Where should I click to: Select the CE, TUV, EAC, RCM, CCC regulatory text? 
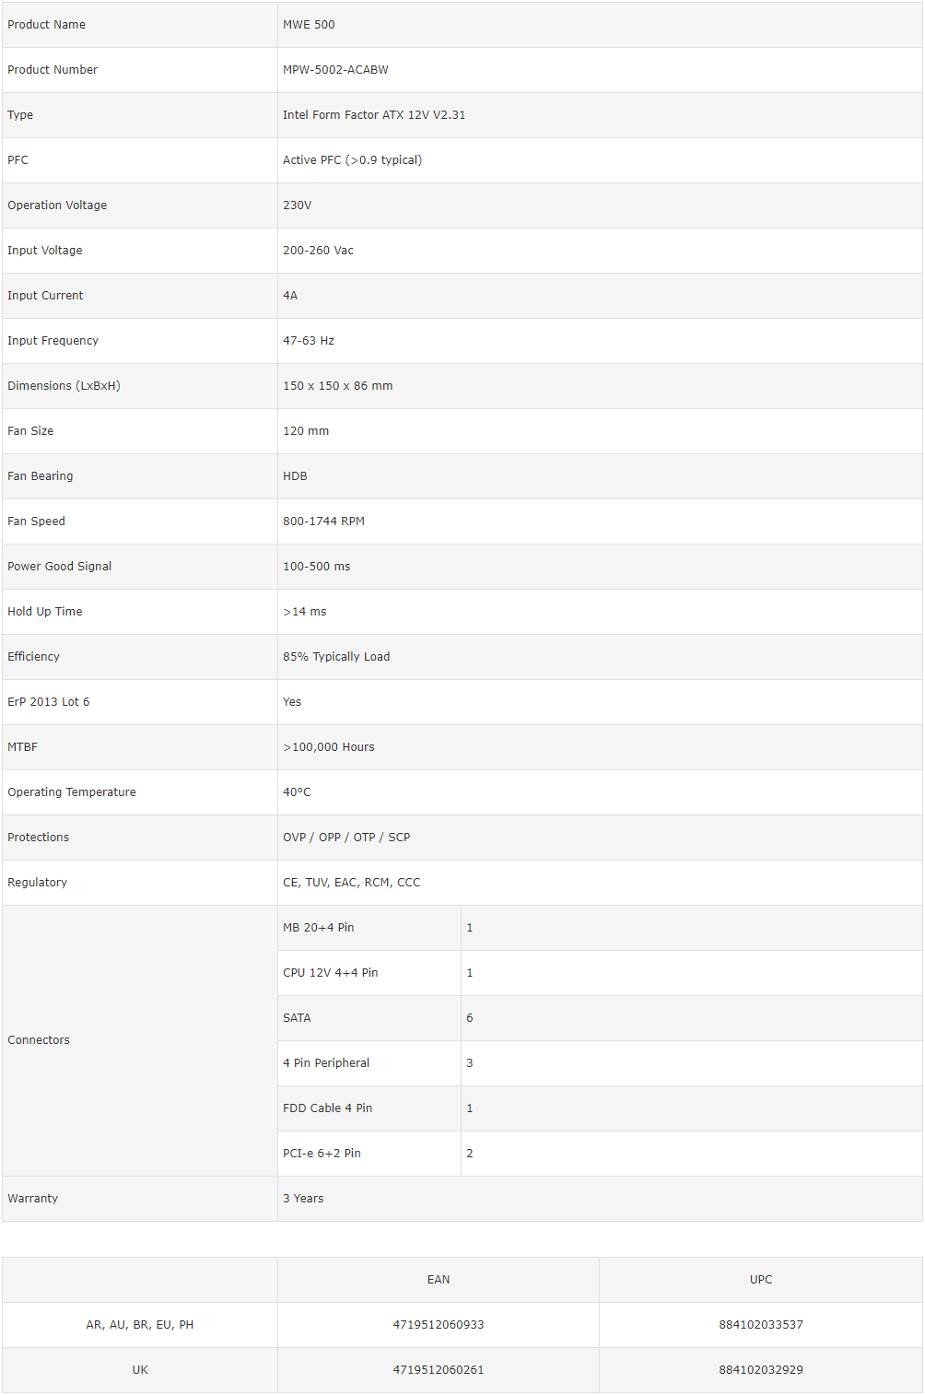(x=352, y=882)
